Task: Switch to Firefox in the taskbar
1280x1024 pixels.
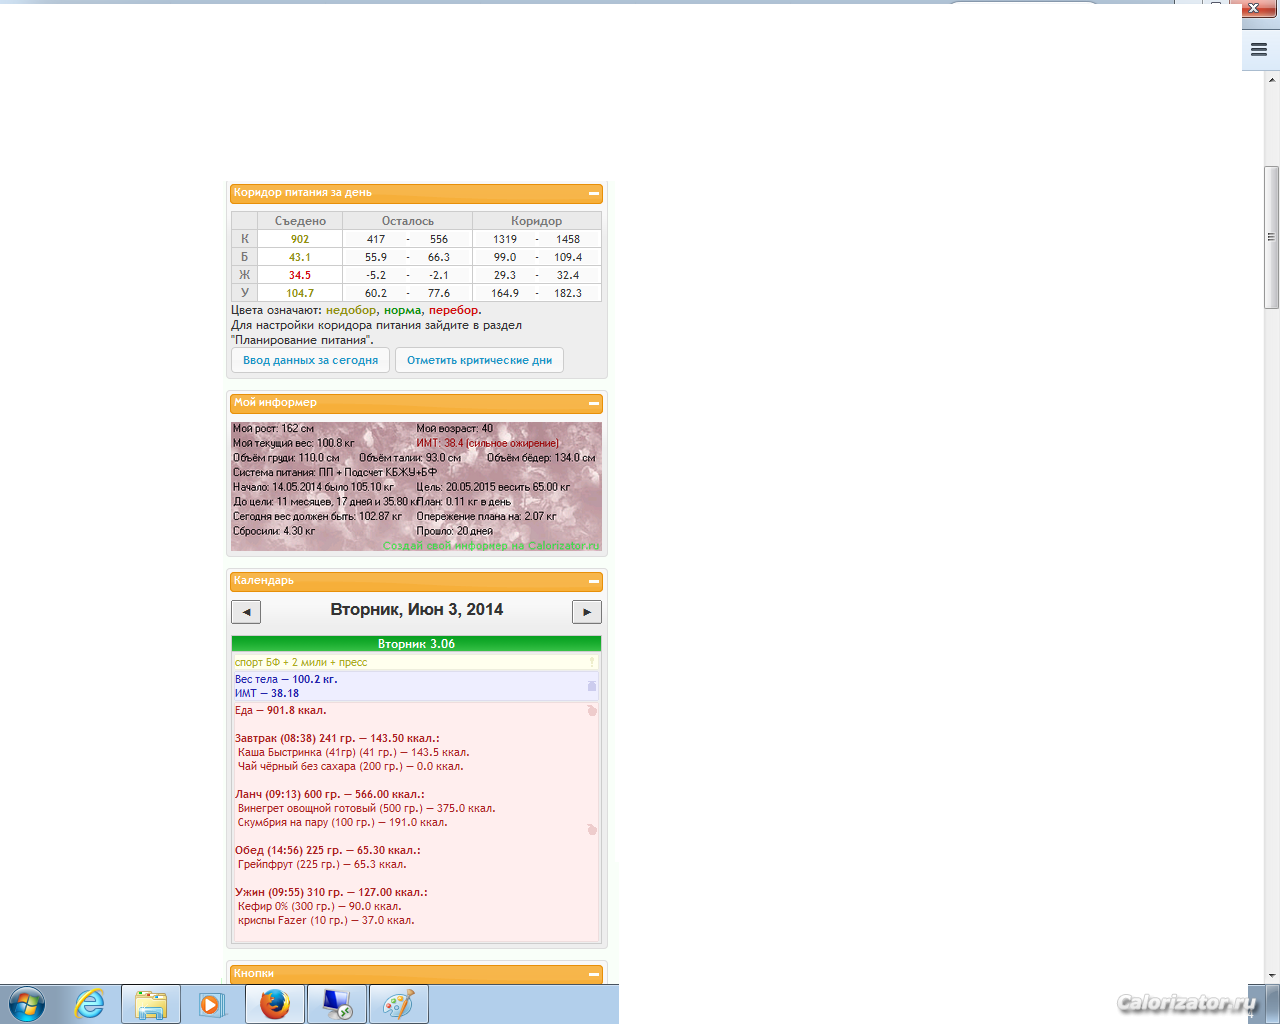Action: pyautogui.click(x=275, y=1004)
